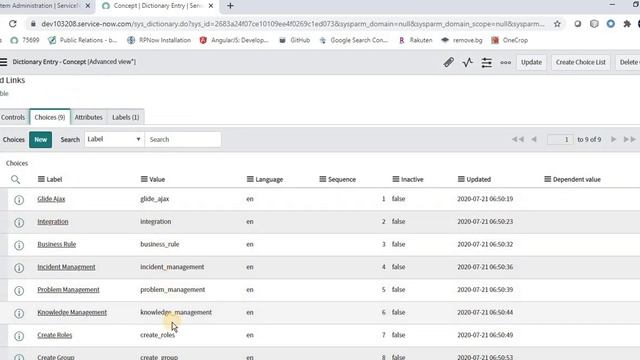Open the remove.bg bookmark

(x=462, y=40)
